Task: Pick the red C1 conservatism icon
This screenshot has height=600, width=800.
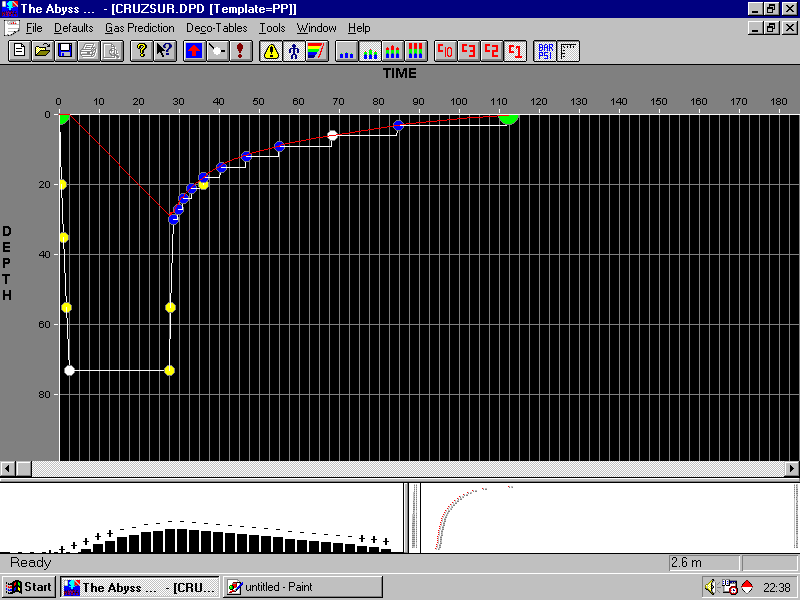Action: 515,51
